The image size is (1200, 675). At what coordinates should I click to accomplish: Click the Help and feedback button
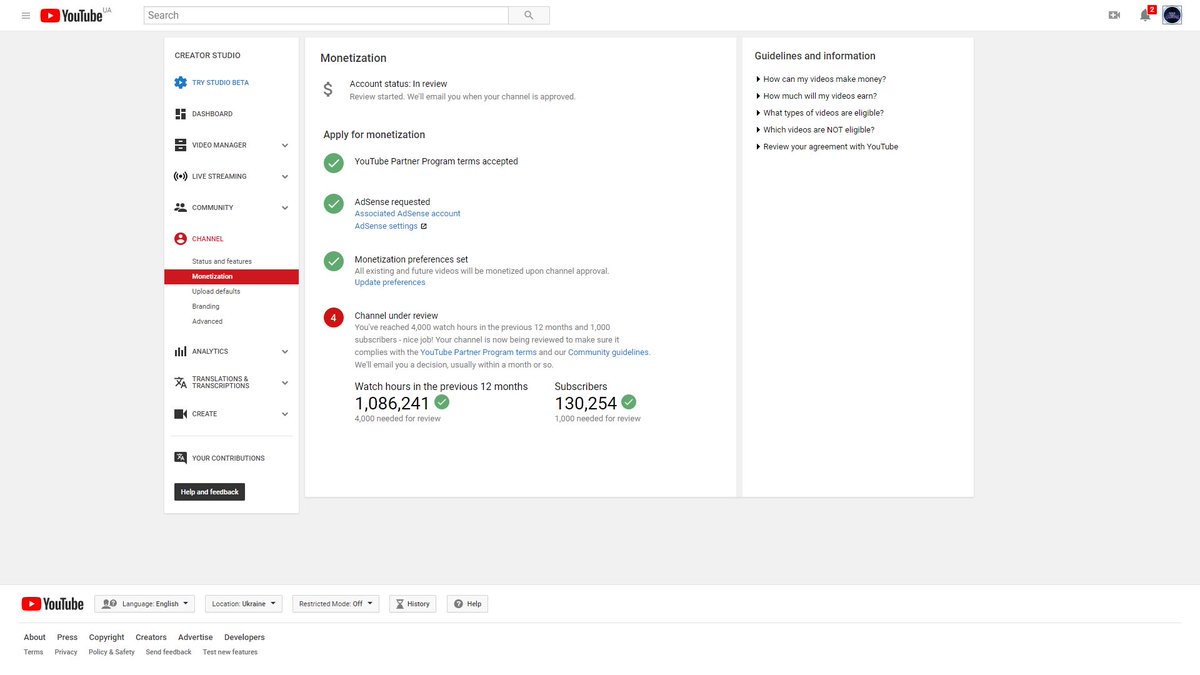coord(210,492)
